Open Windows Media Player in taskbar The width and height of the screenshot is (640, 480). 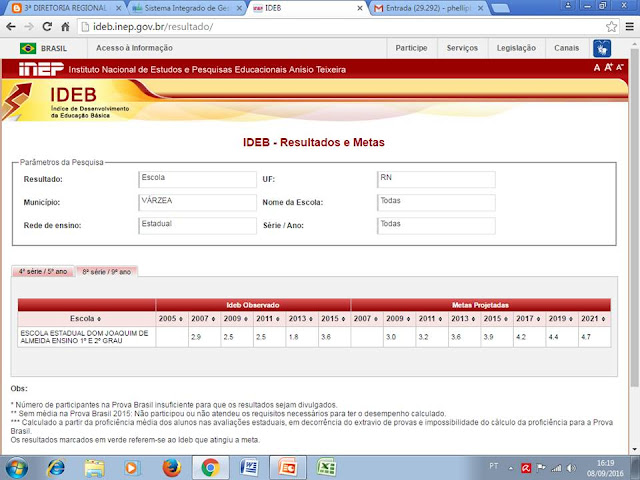(x=131, y=468)
